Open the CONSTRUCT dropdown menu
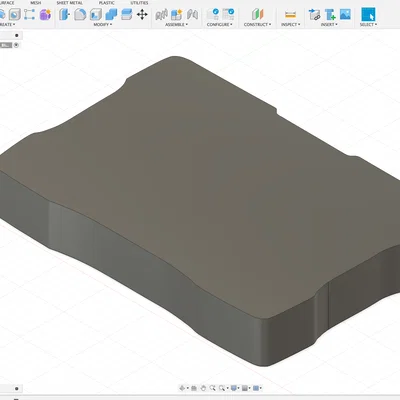 (x=257, y=25)
